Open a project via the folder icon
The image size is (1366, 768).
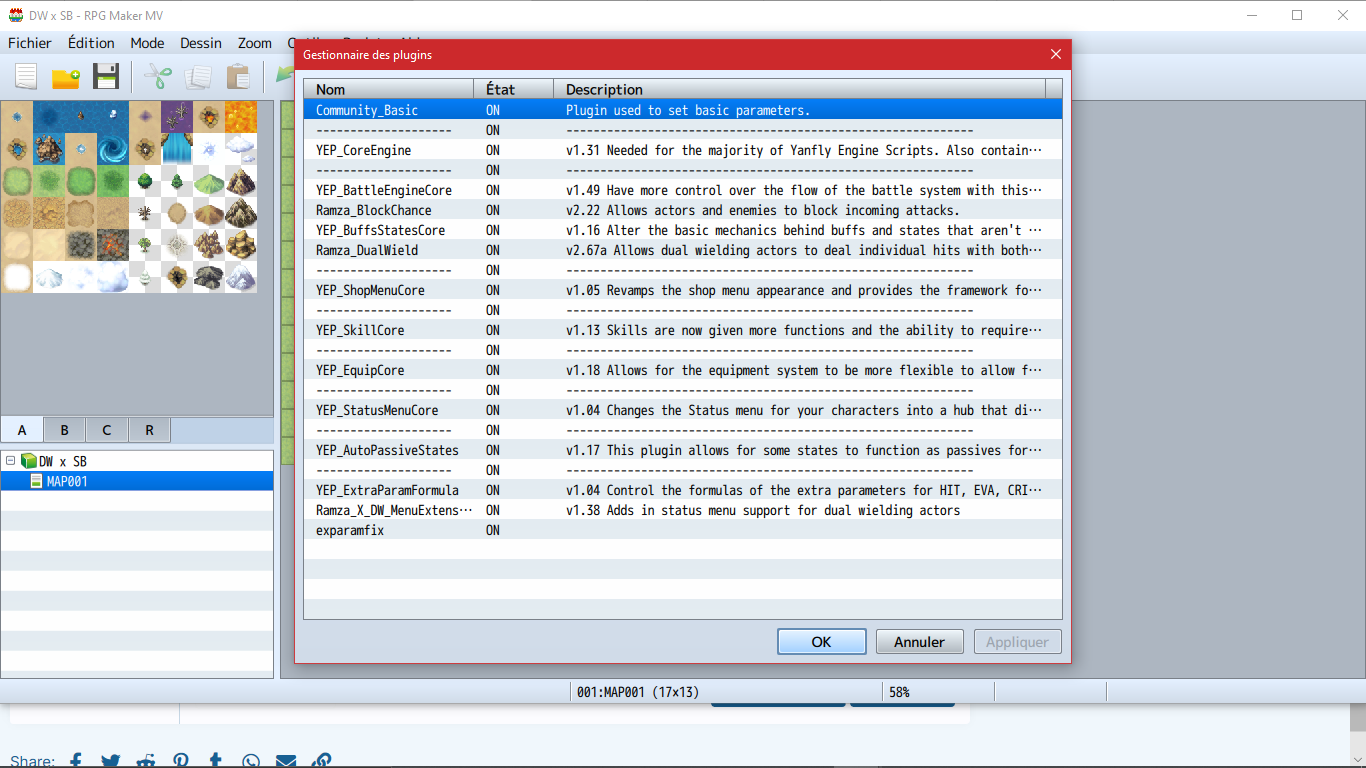[66, 76]
